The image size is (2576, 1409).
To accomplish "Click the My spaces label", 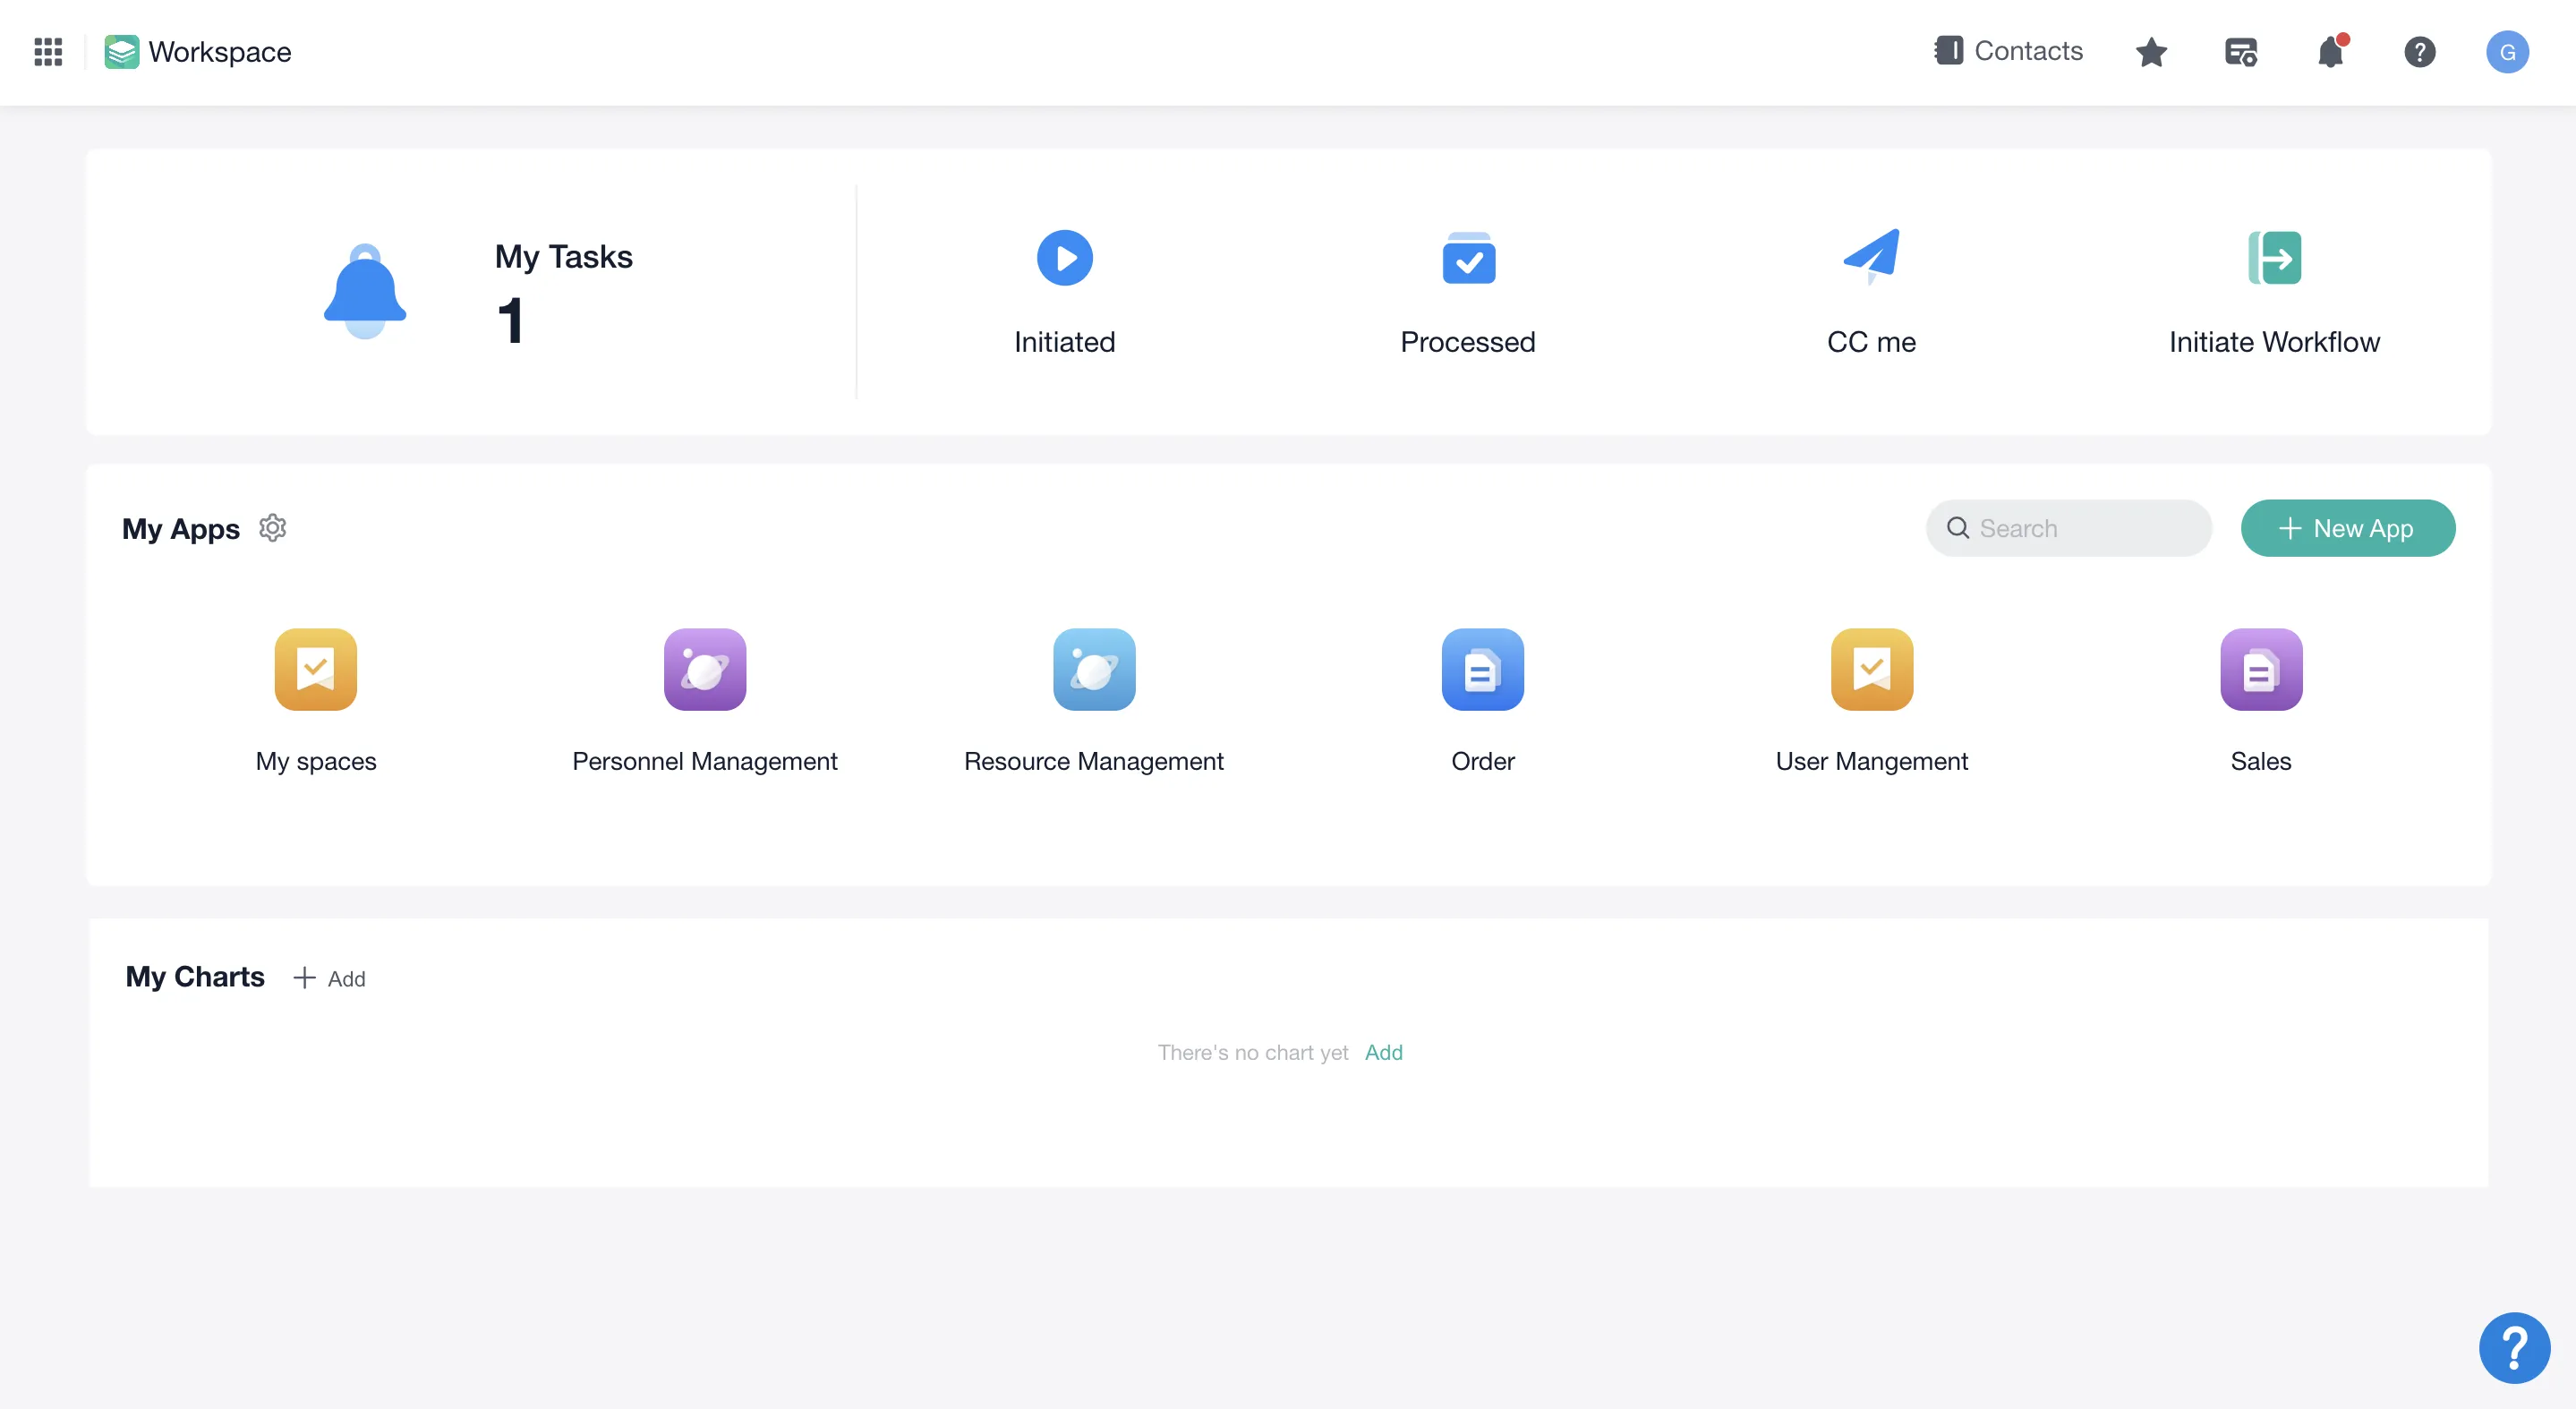I will (315, 761).
